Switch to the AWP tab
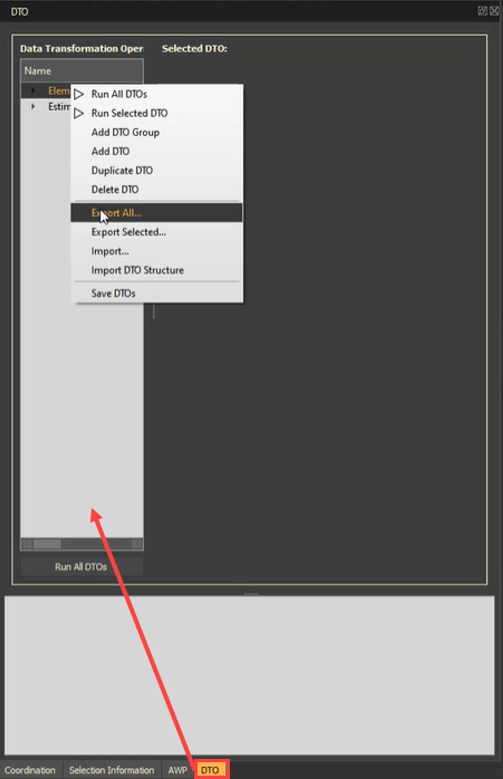 177,770
